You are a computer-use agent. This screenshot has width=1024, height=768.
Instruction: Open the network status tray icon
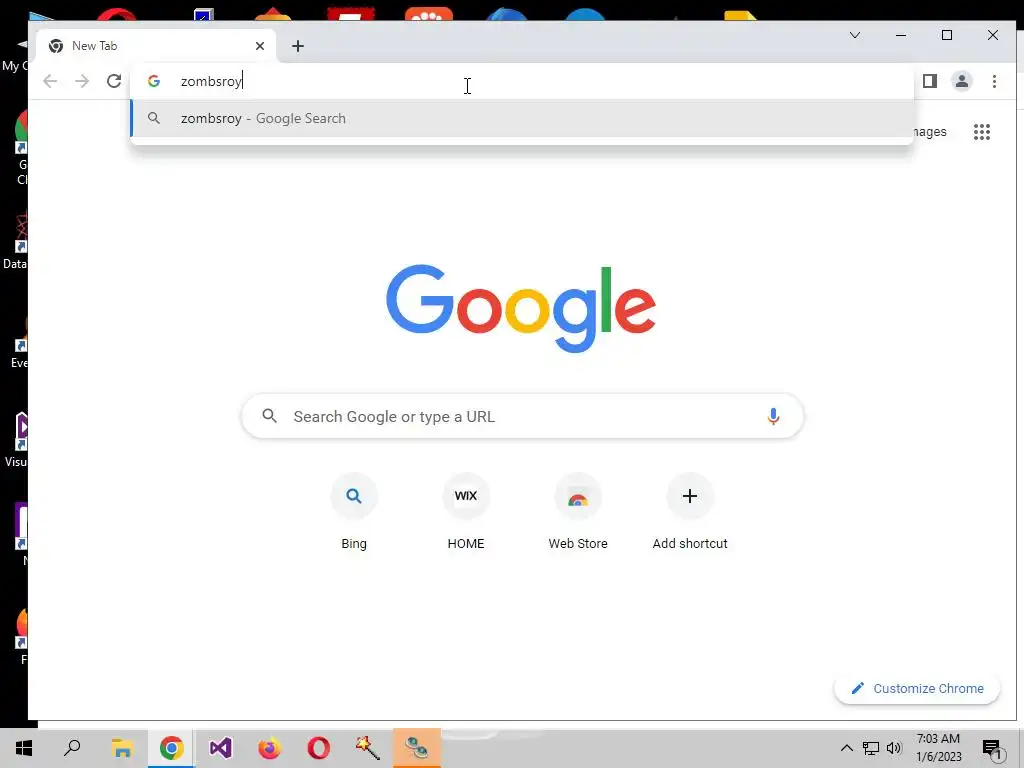coord(871,748)
